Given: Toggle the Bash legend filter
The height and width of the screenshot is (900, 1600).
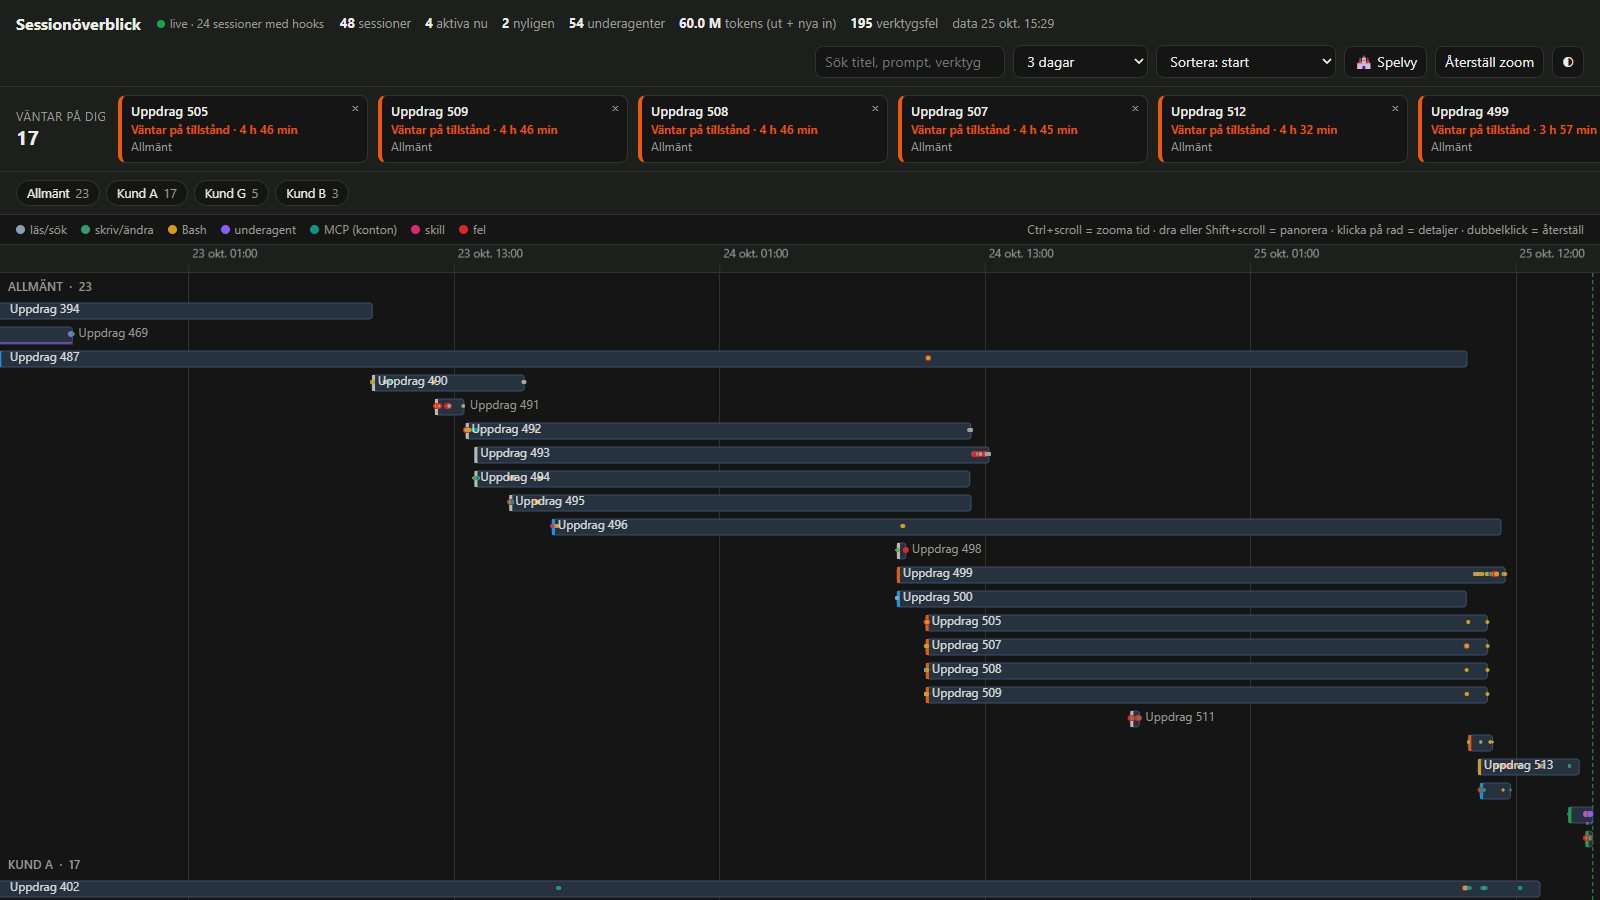Looking at the screenshot, I should (187, 230).
